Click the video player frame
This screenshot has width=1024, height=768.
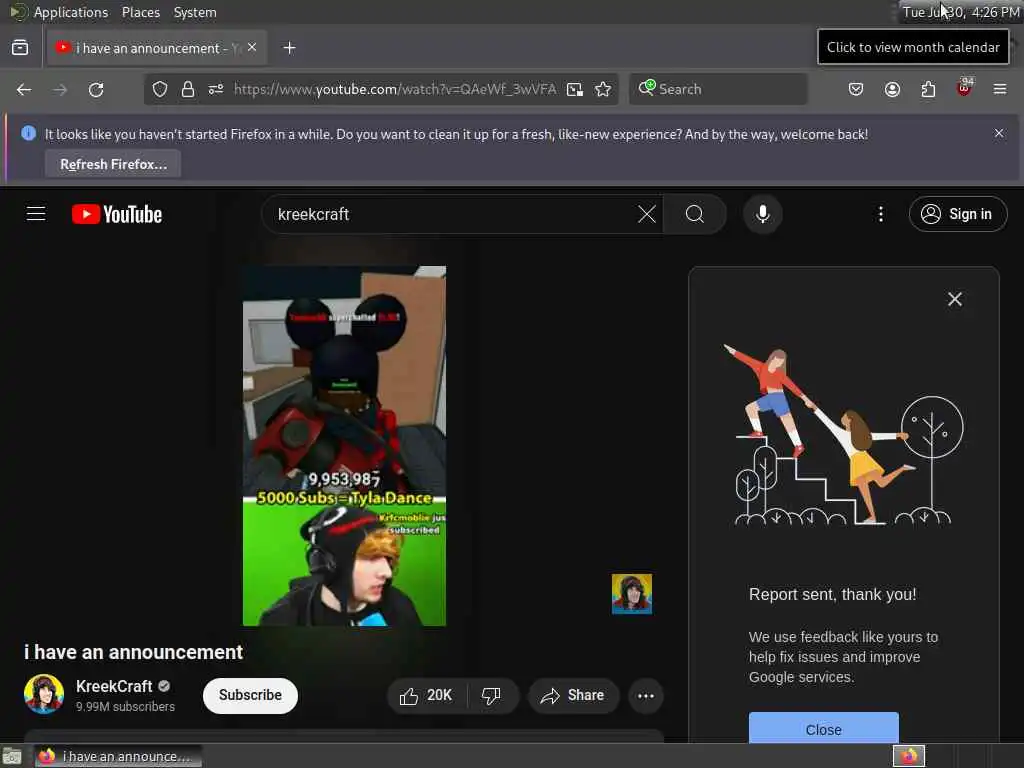click(345, 446)
